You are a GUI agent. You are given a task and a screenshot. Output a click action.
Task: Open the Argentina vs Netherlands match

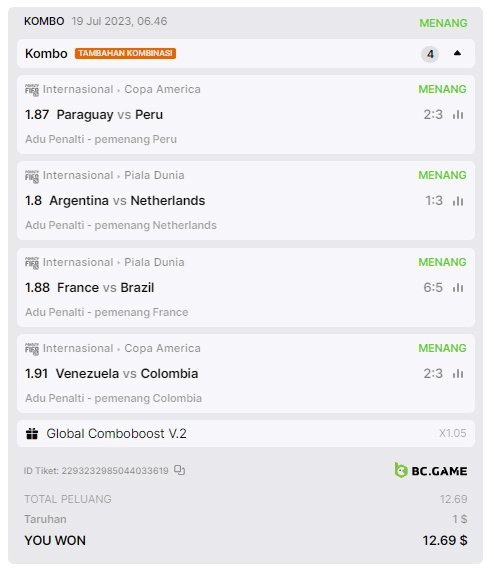click(x=127, y=201)
